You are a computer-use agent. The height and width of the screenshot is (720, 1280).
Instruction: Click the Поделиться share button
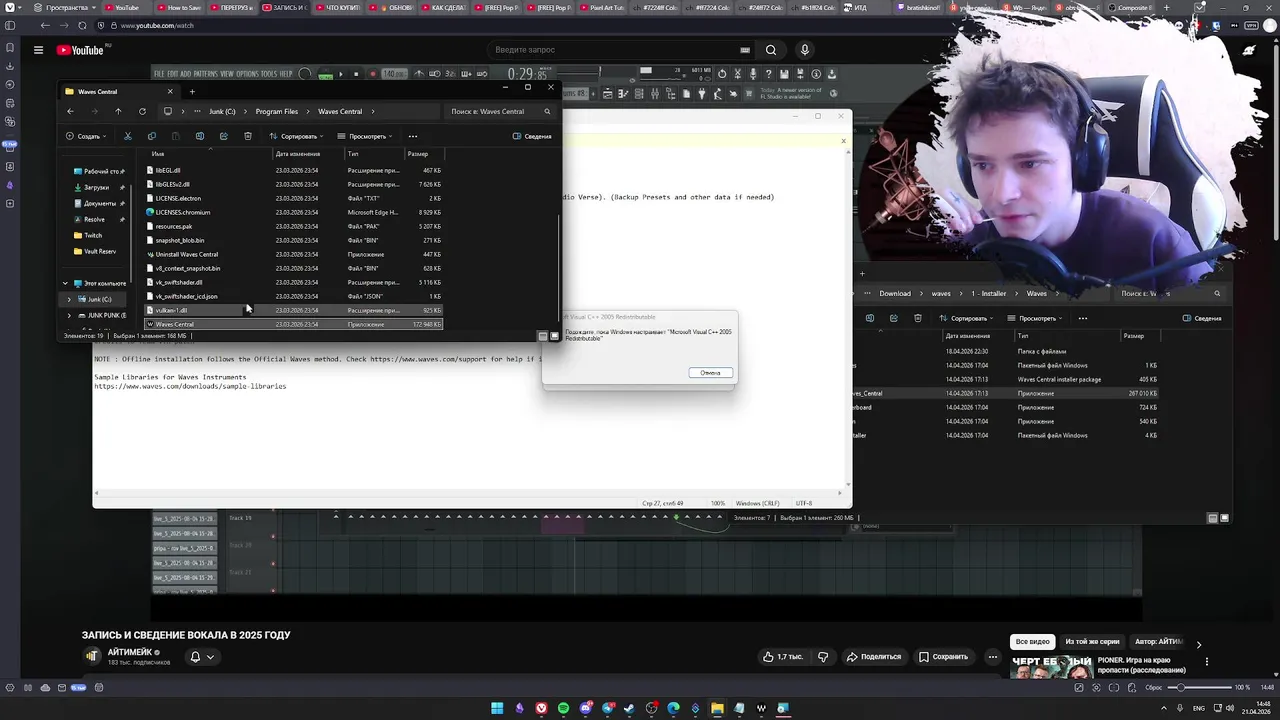click(874, 657)
